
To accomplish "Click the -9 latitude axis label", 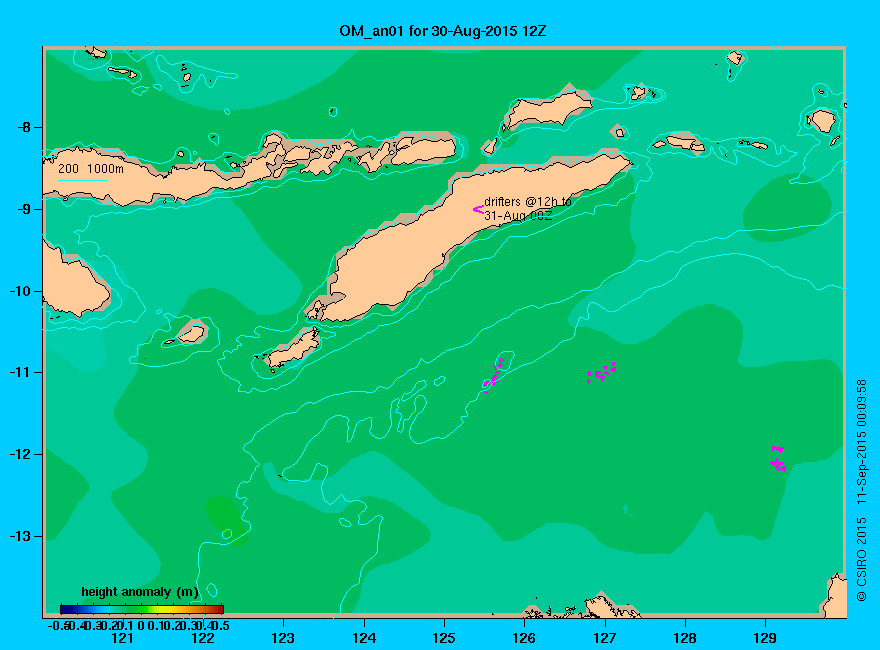I will (x=22, y=209).
